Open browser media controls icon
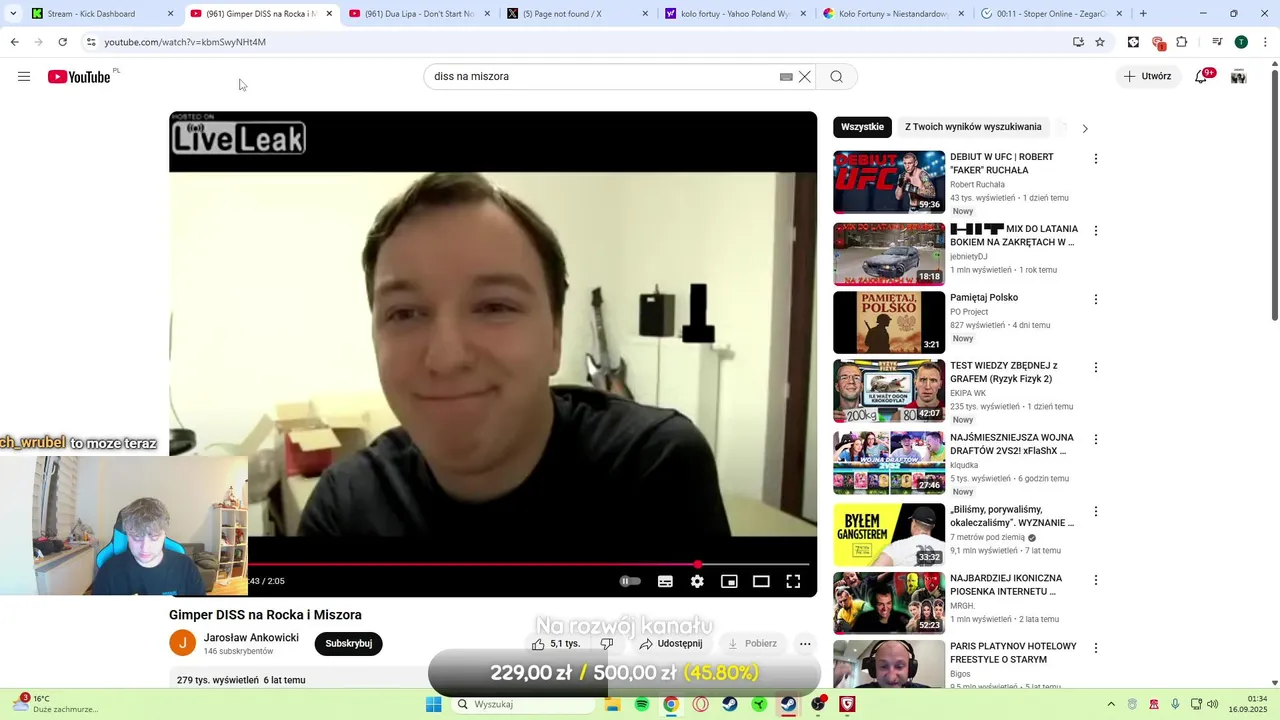The width and height of the screenshot is (1280, 720). pyautogui.click(x=1217, y=42)
